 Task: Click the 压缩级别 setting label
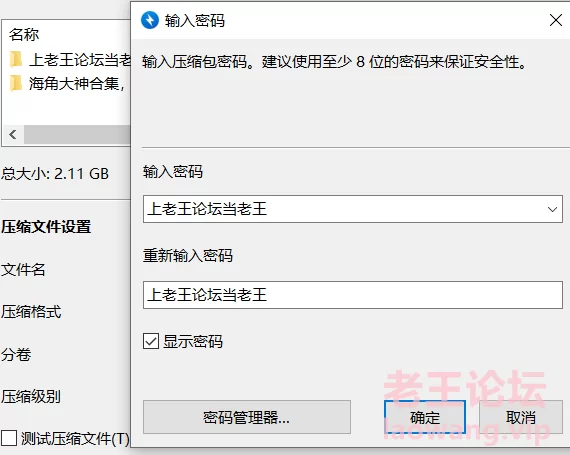click(31, 396)
